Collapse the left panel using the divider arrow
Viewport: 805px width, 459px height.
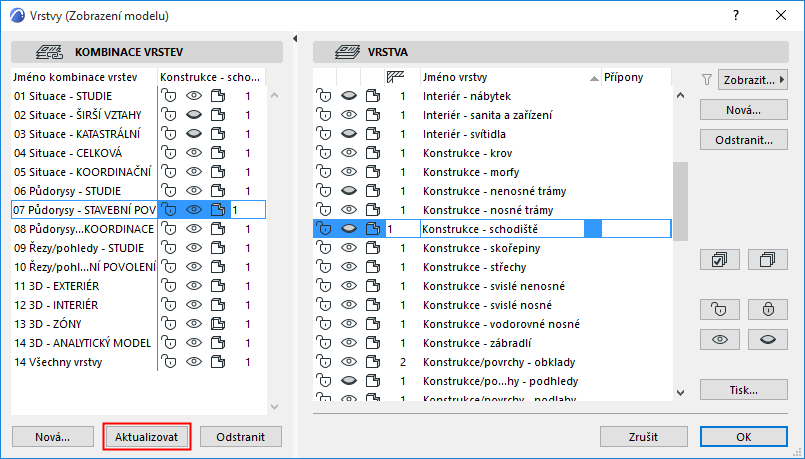pos(296,39)
